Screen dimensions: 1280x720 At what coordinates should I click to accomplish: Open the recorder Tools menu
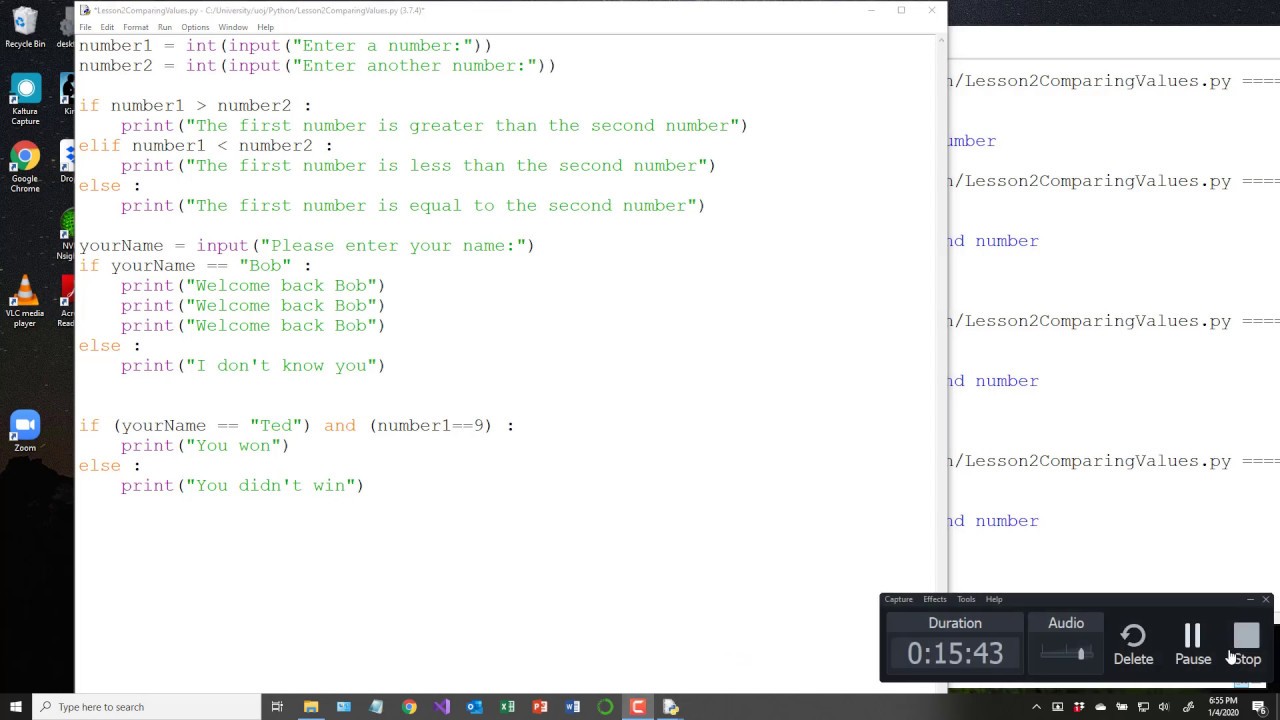[x=966, y=599]
